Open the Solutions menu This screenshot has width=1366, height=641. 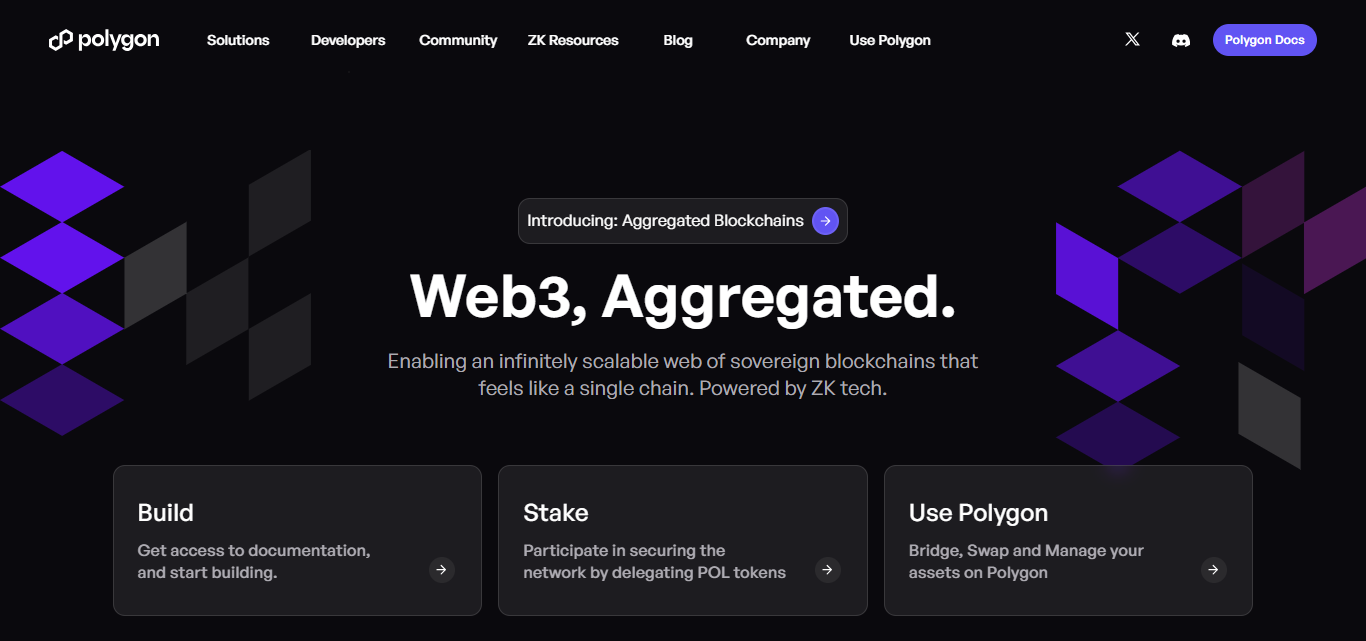pos(238,40)
